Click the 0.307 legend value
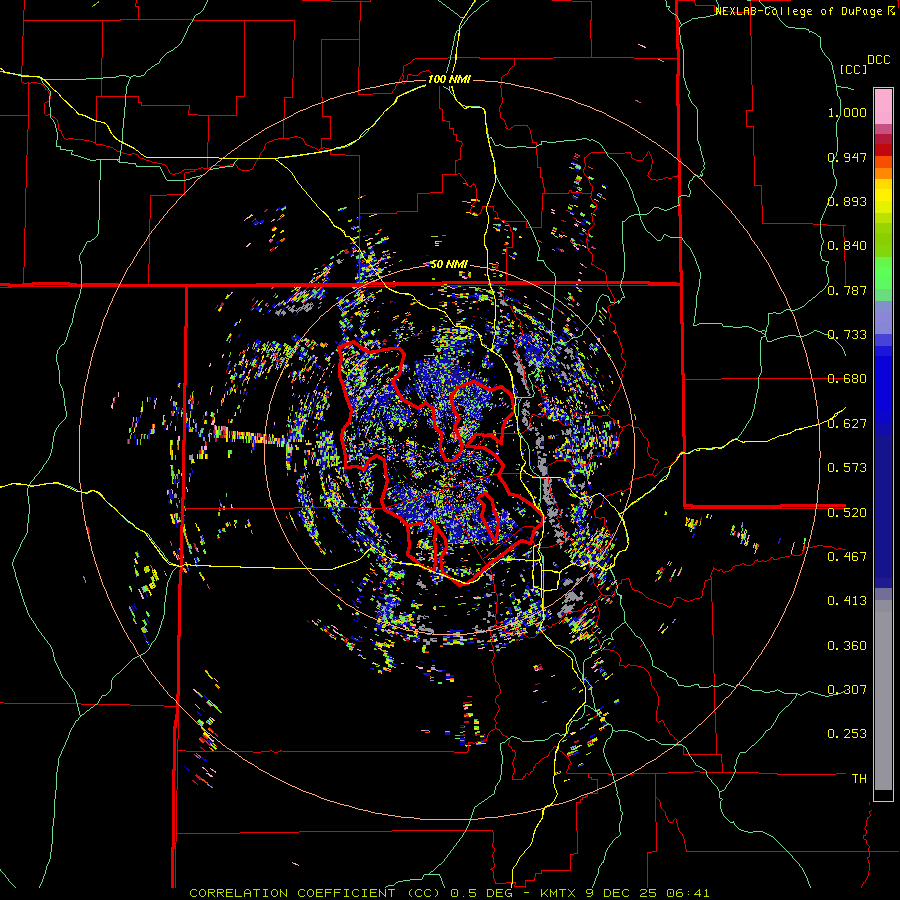This screenshot has height=900, width=900. (x=847, y=689)
